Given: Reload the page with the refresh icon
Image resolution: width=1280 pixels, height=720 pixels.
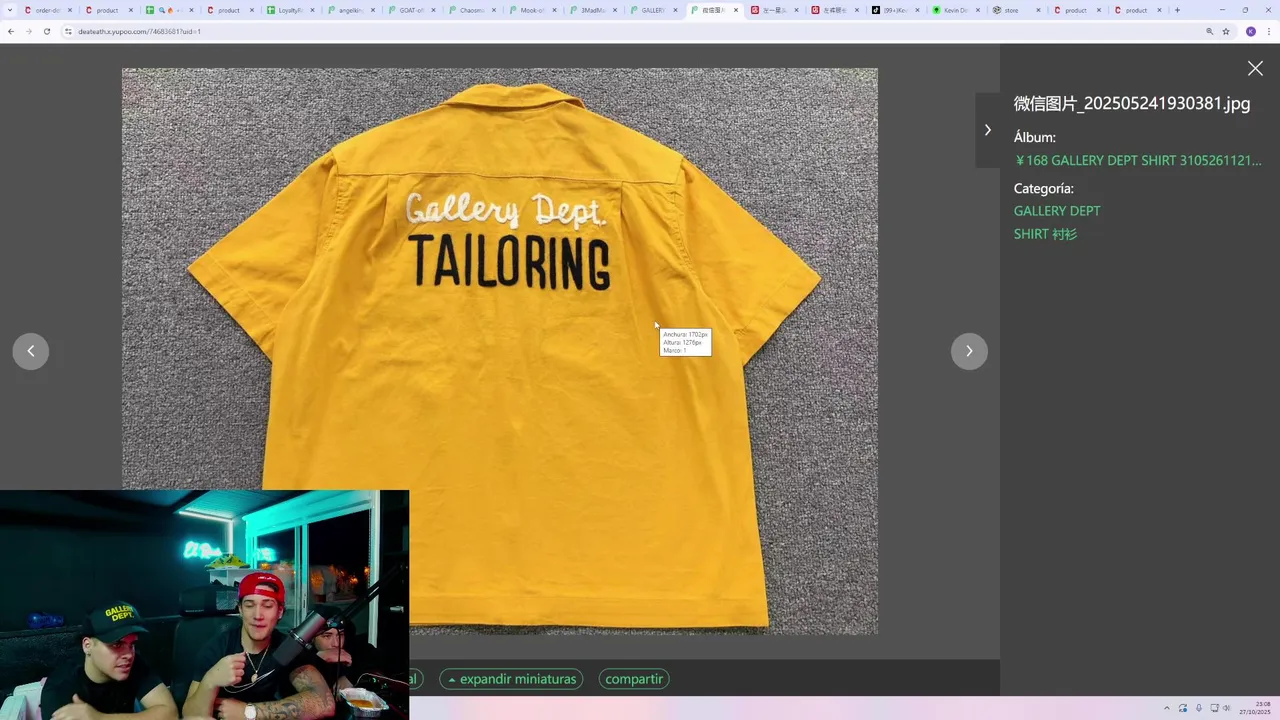Looking at the screenshot, I should coord(46,31).
